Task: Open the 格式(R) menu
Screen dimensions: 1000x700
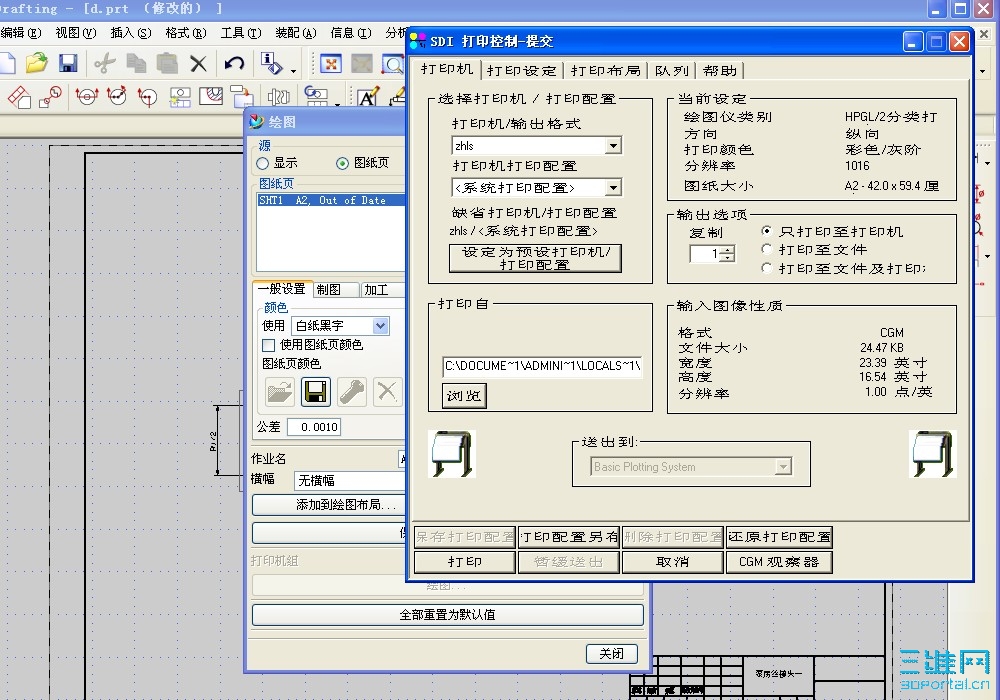Action: 186,33
